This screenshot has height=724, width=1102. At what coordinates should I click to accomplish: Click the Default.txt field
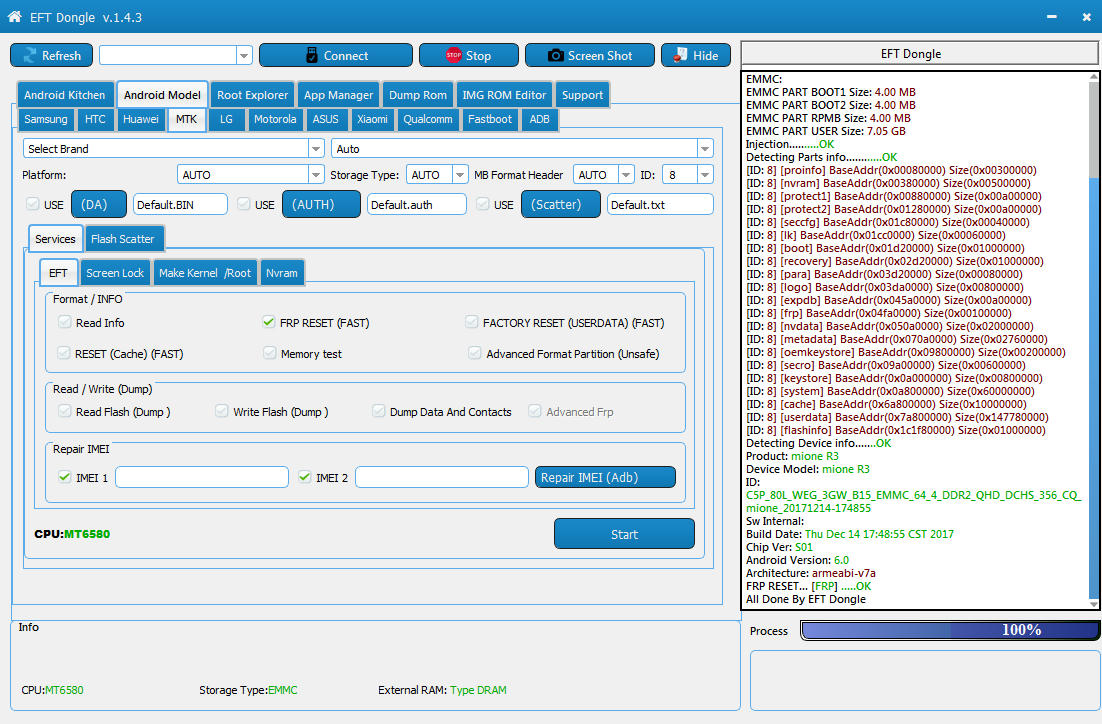tap(660, 205)
